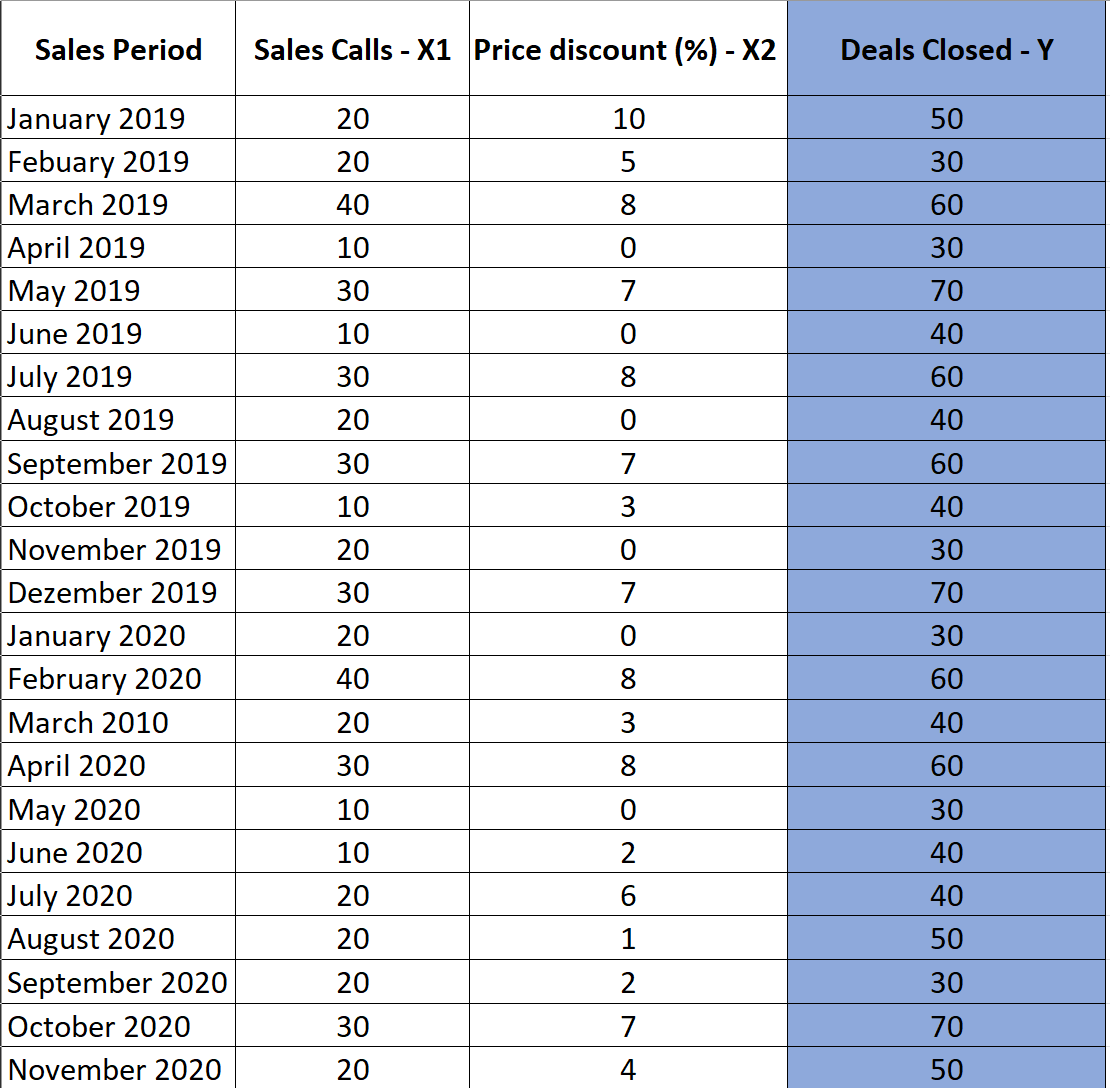
Task: Select the March 2010 cell
Action: 118,721
